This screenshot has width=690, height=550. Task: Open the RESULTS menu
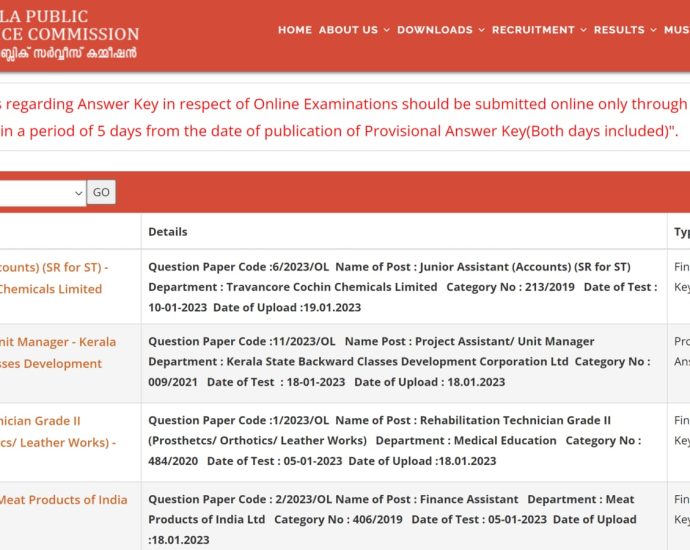(624, 30)
